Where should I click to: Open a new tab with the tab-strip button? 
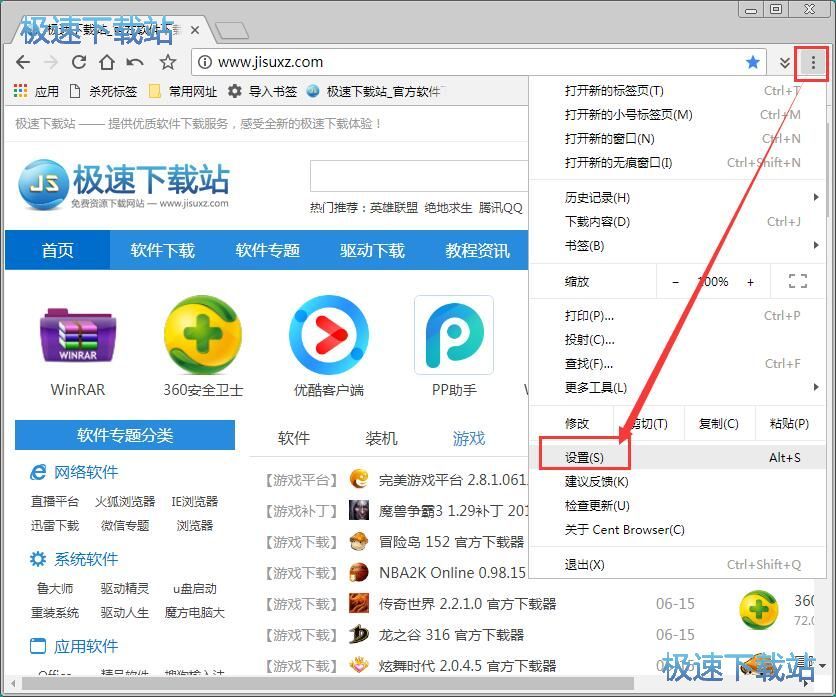[x=231, y=31]
